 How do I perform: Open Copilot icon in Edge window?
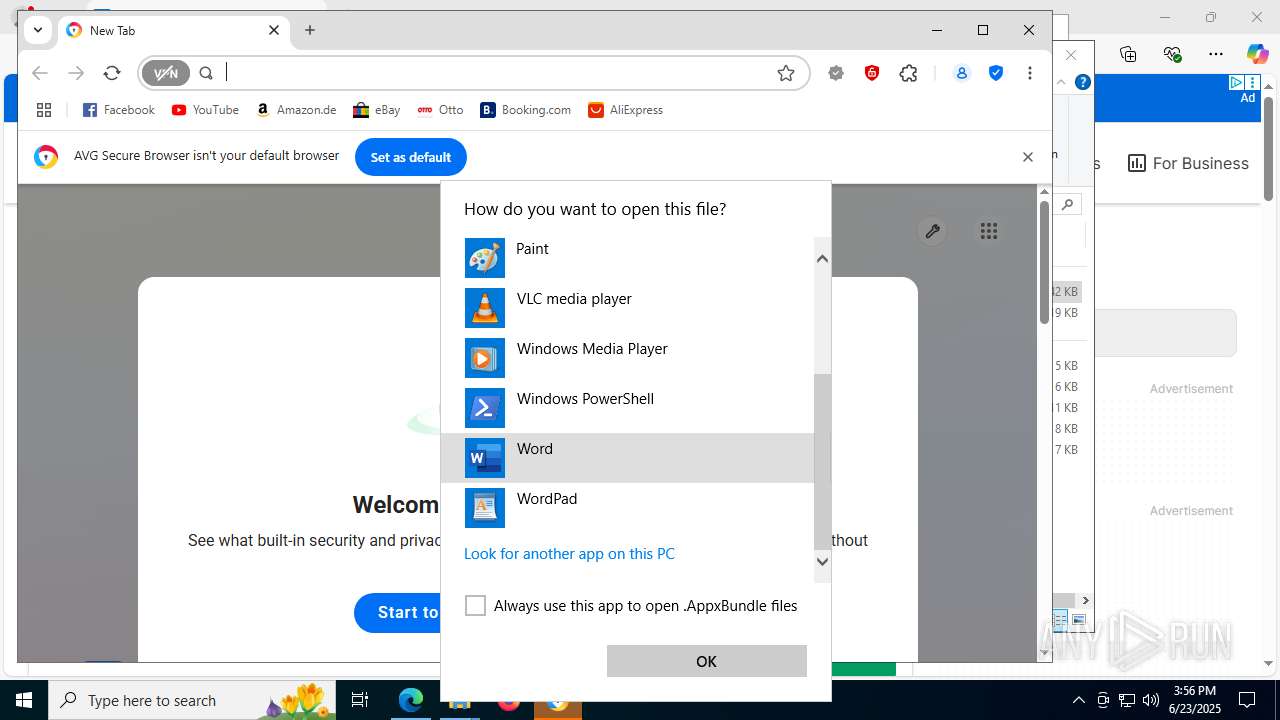pos(1257,54)
